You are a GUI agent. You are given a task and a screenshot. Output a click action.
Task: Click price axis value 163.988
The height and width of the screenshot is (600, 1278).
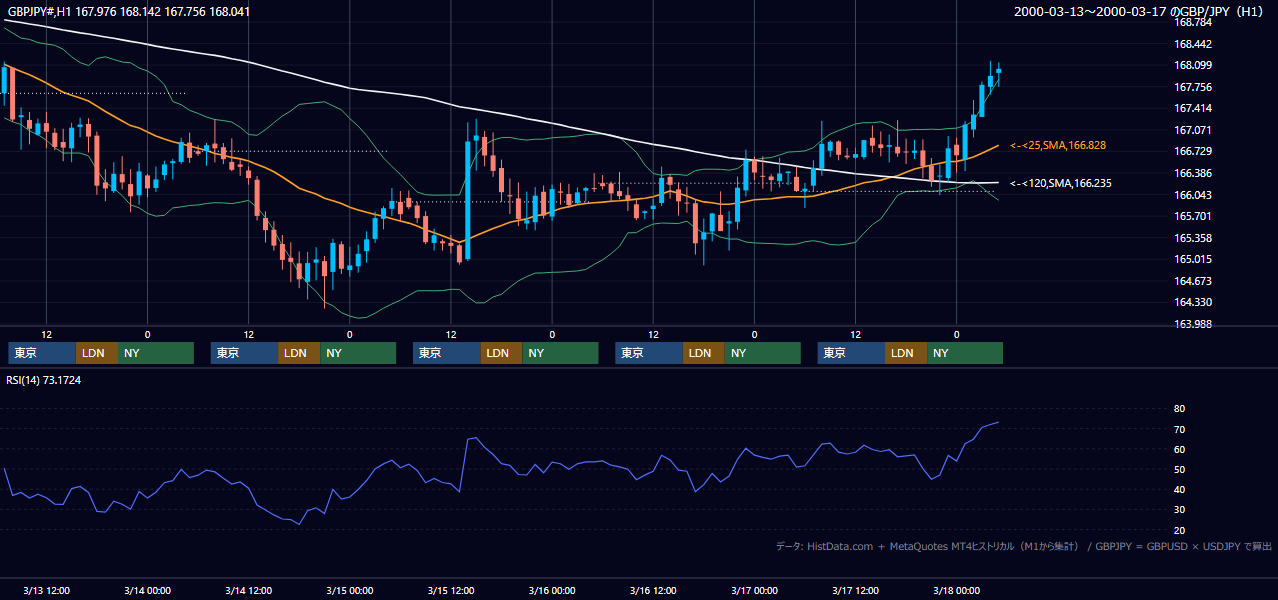pos(1191,325)
